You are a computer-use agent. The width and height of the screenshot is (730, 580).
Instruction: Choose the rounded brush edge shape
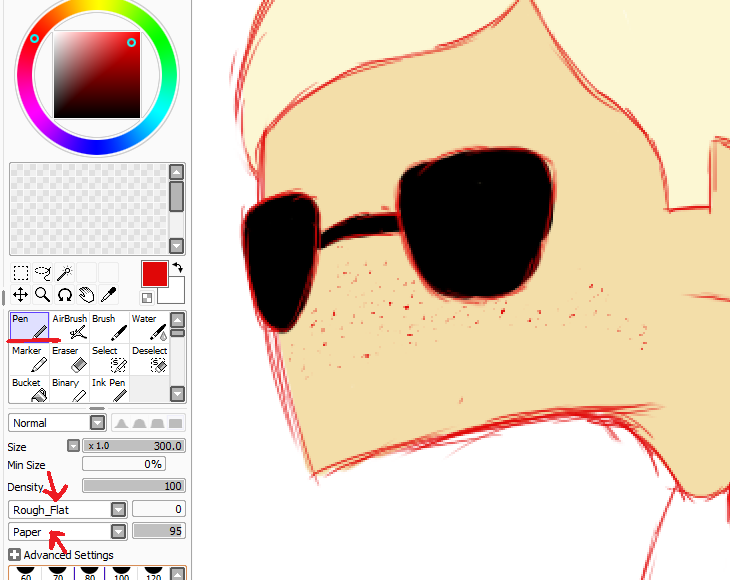tap(139, 423)
